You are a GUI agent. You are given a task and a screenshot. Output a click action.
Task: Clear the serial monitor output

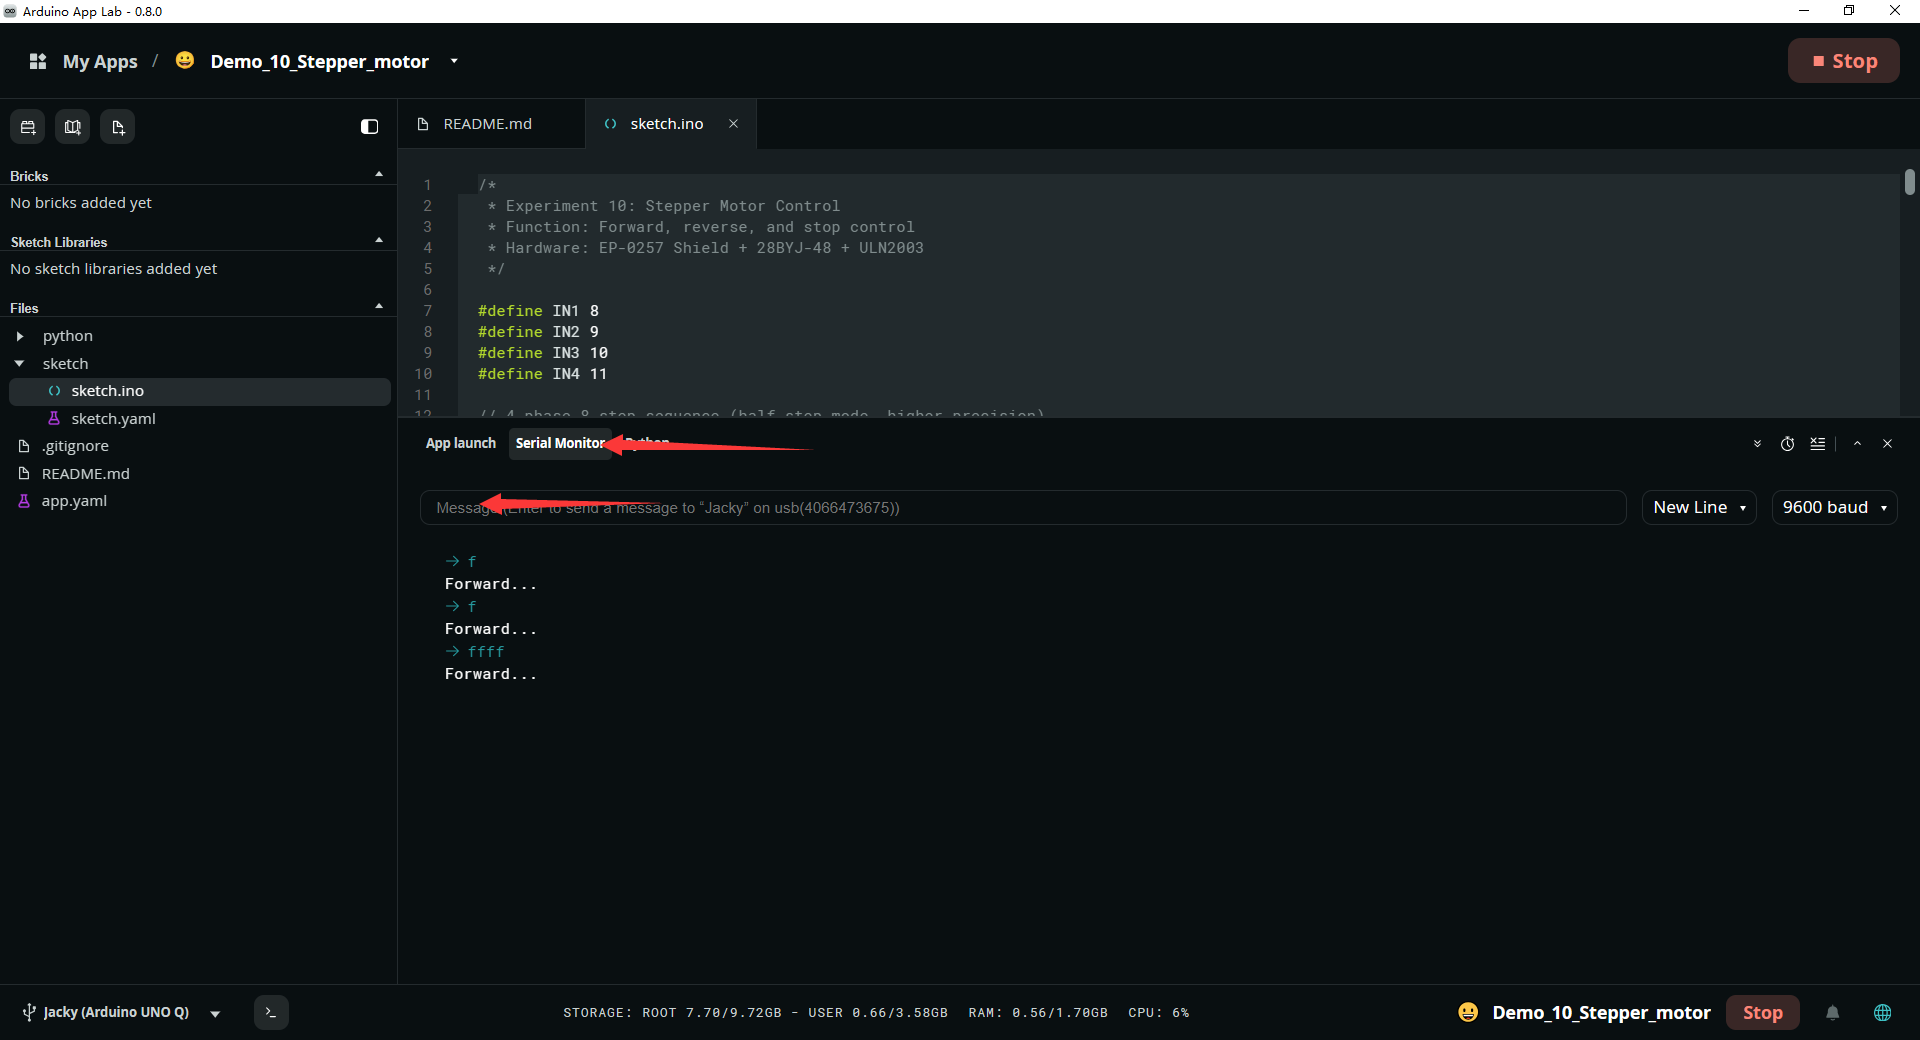pyautogui.click(x=1818, y=444)
